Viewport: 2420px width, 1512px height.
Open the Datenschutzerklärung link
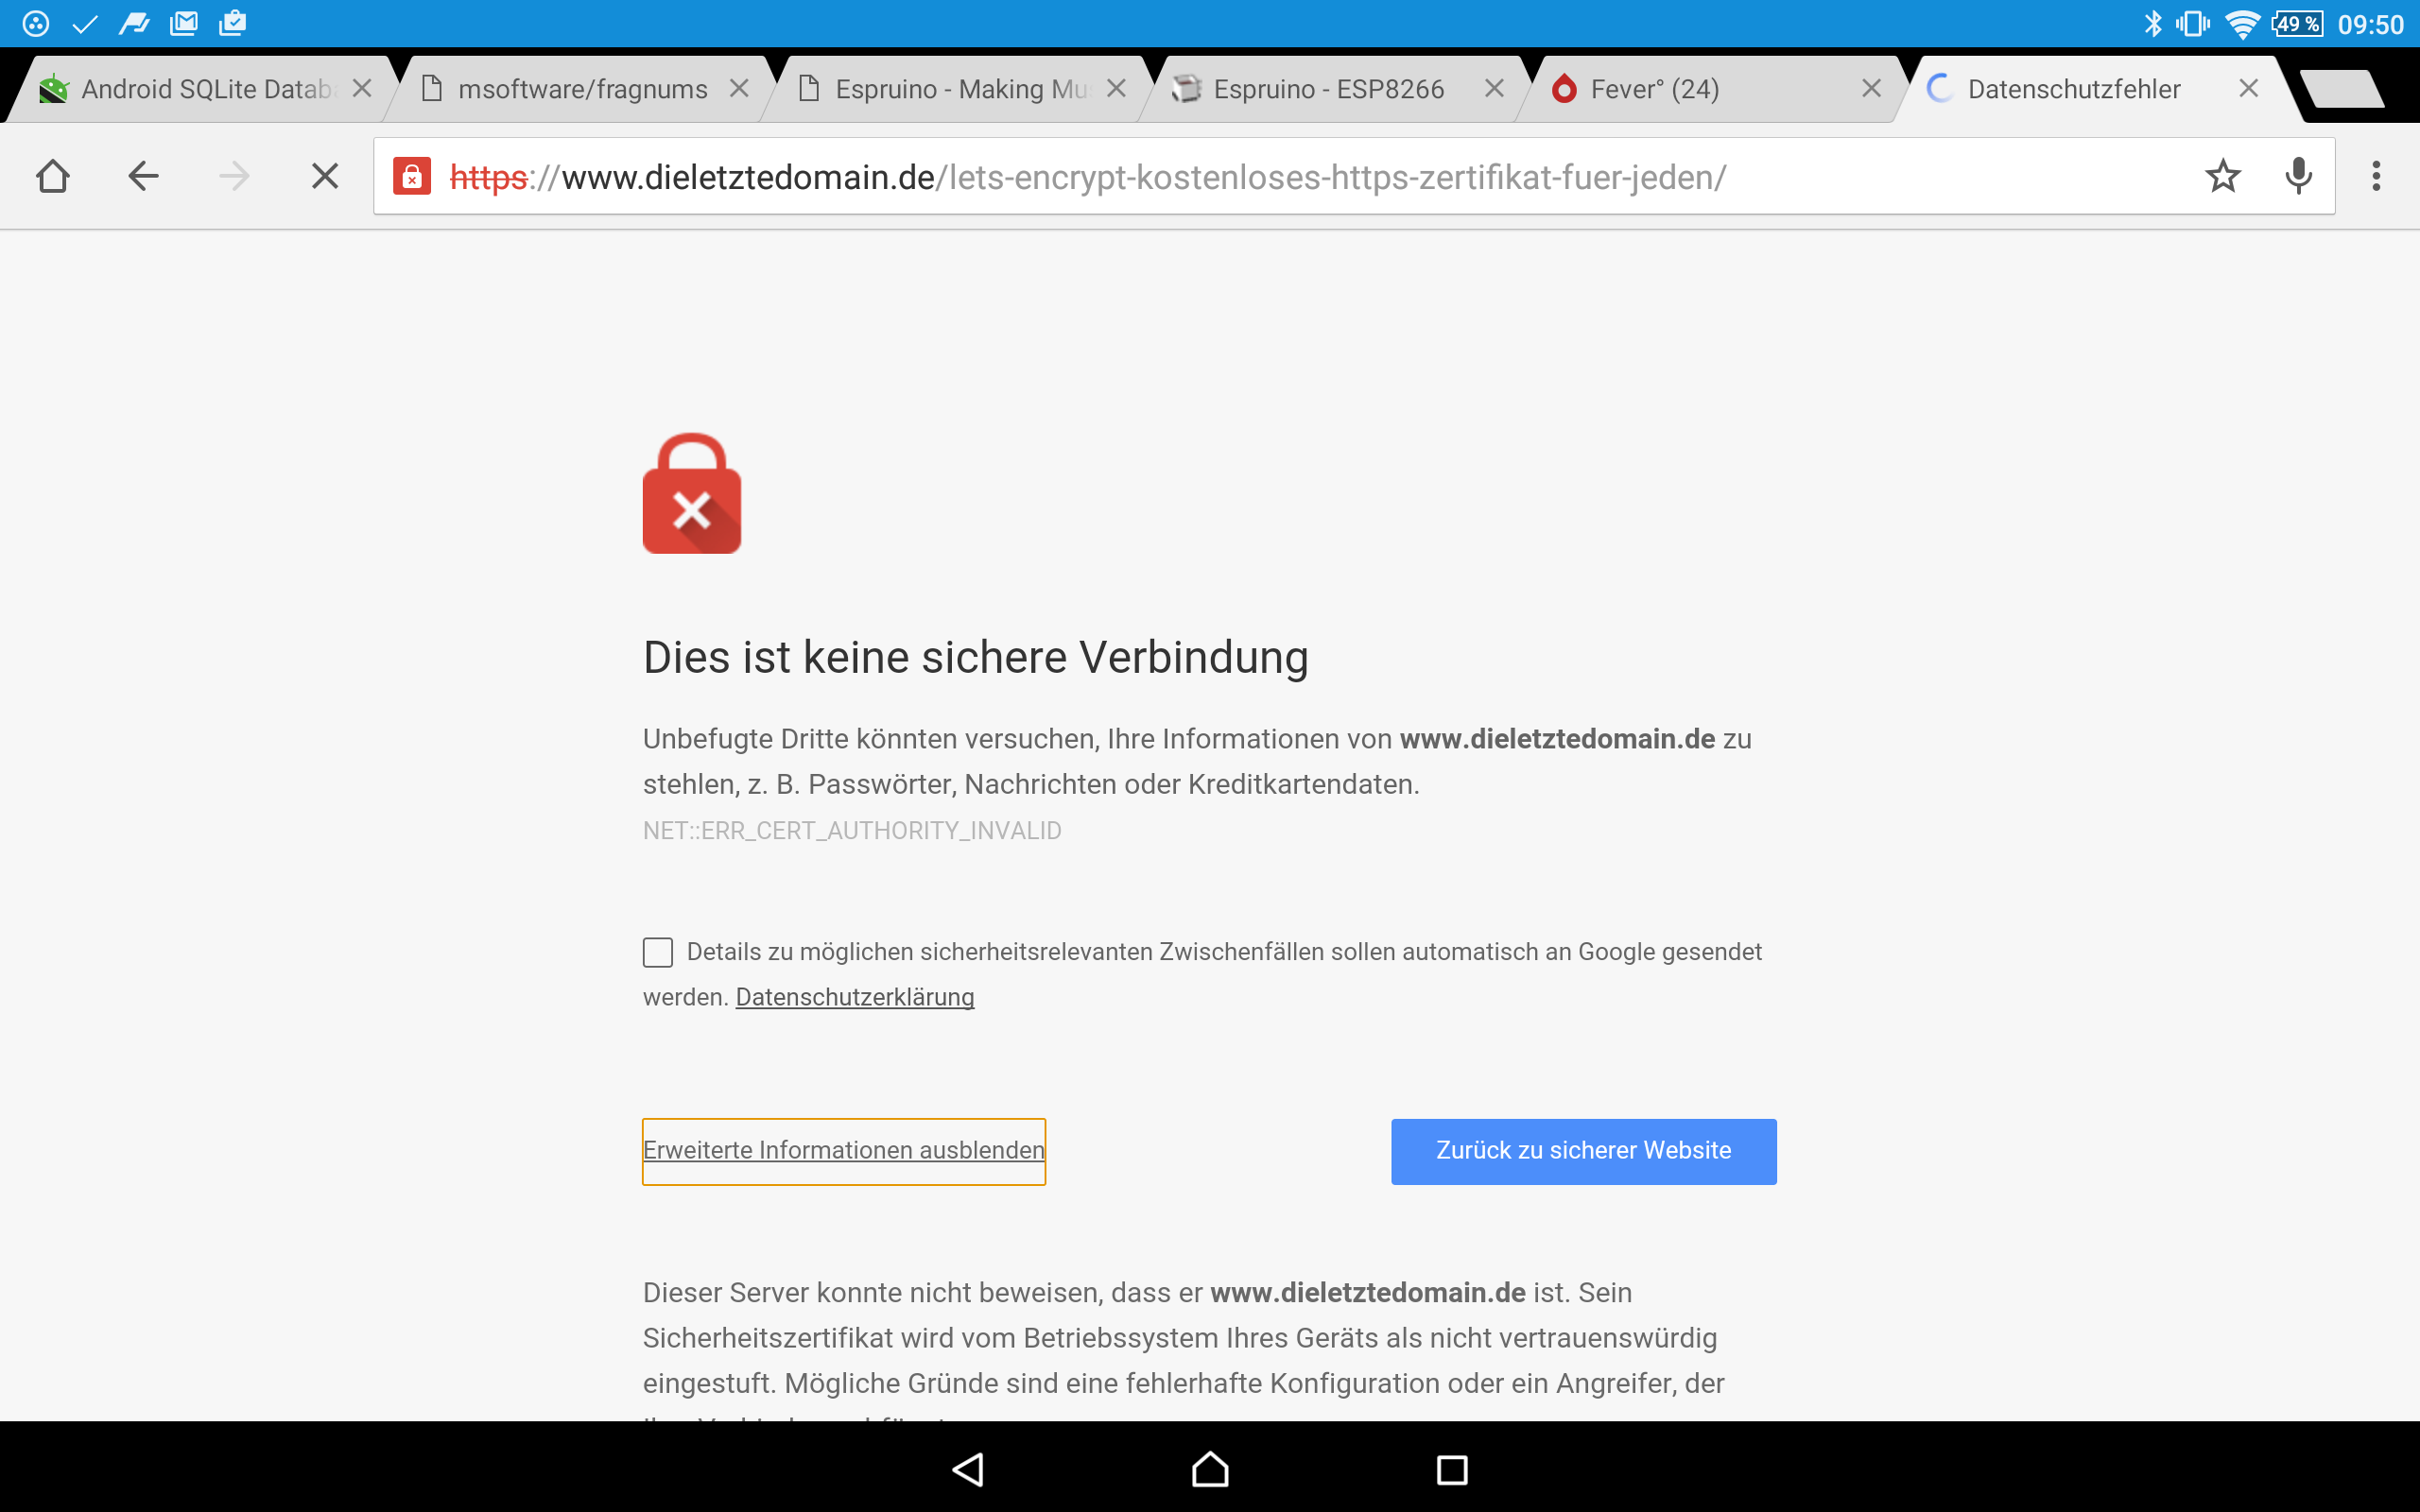point(855,997)
